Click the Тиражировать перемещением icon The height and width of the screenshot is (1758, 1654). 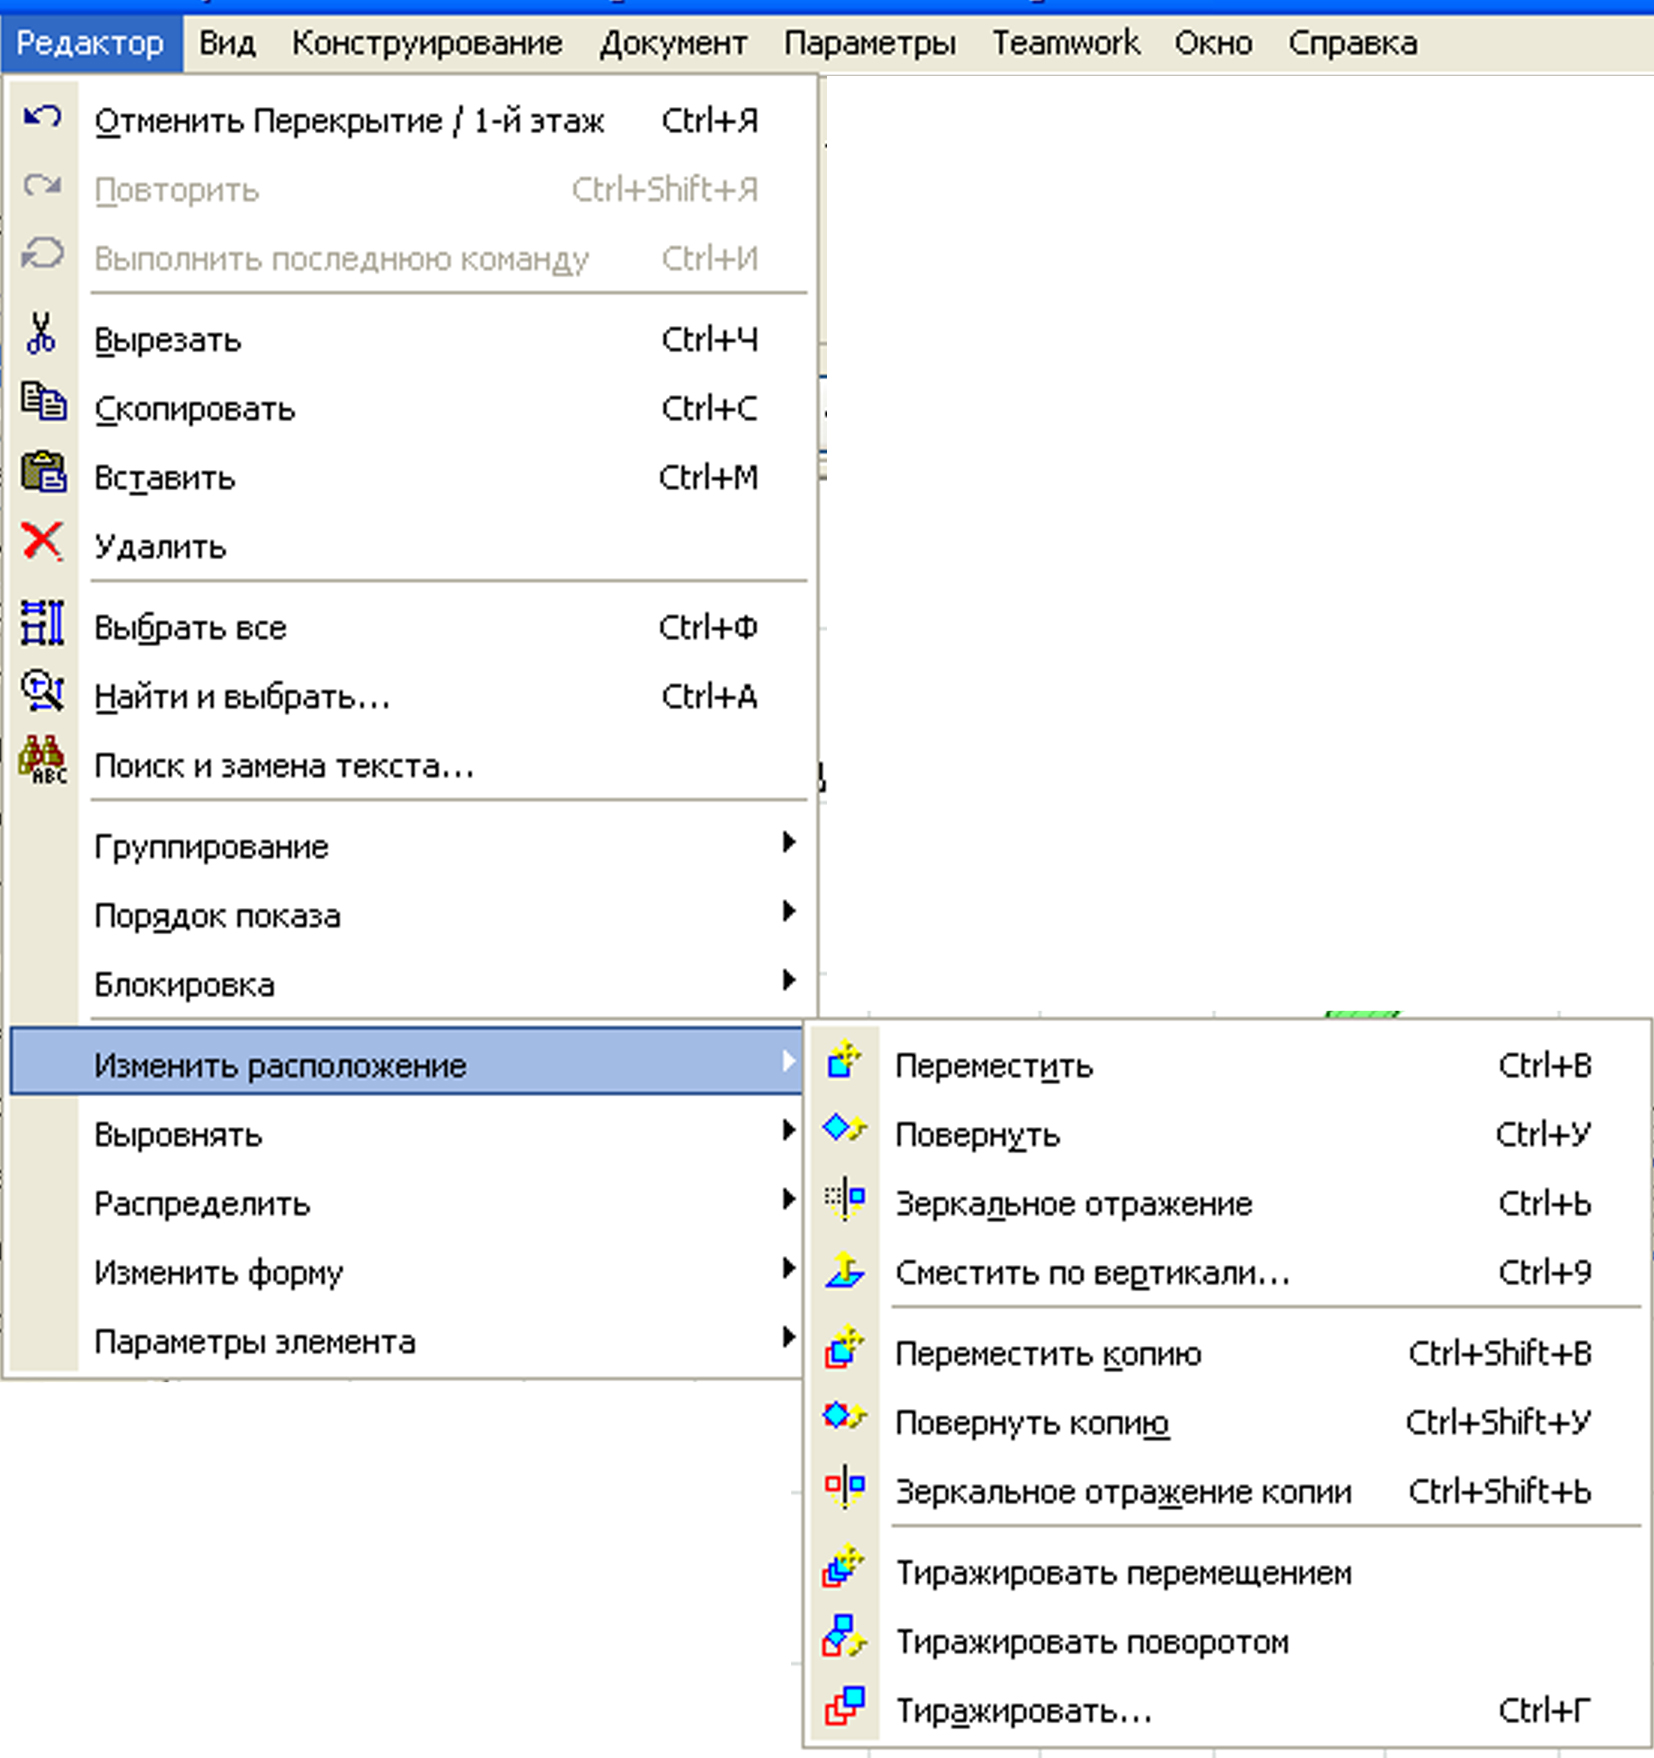pyautogui.click(x=844, y=1567)
